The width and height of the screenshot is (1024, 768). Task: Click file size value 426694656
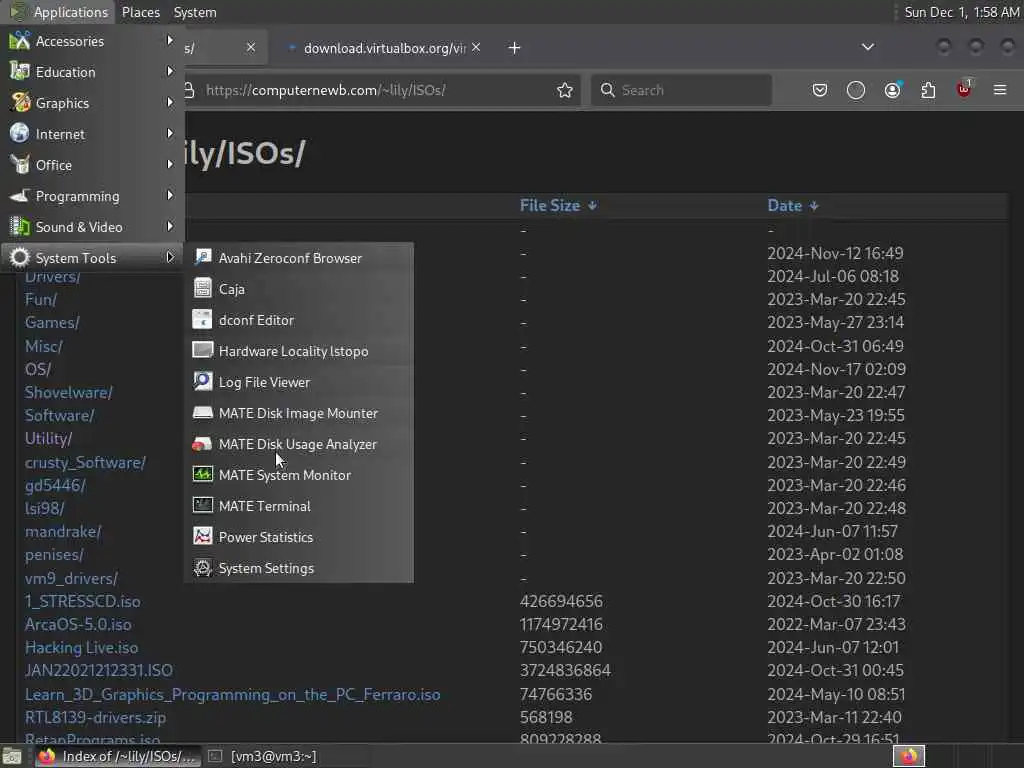[561, 601]
